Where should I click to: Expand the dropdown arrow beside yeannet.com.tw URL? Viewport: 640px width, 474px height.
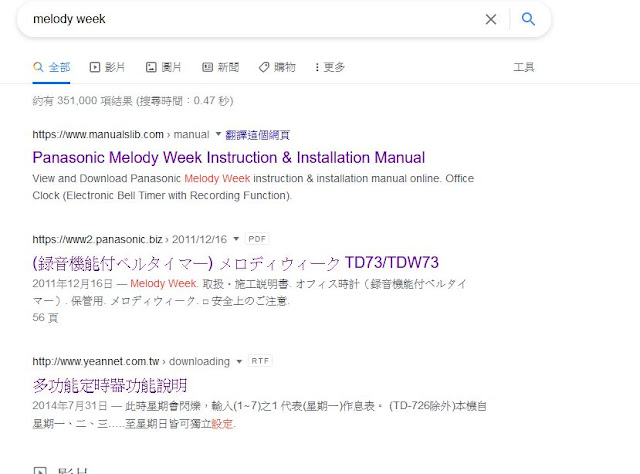point(239,361)
